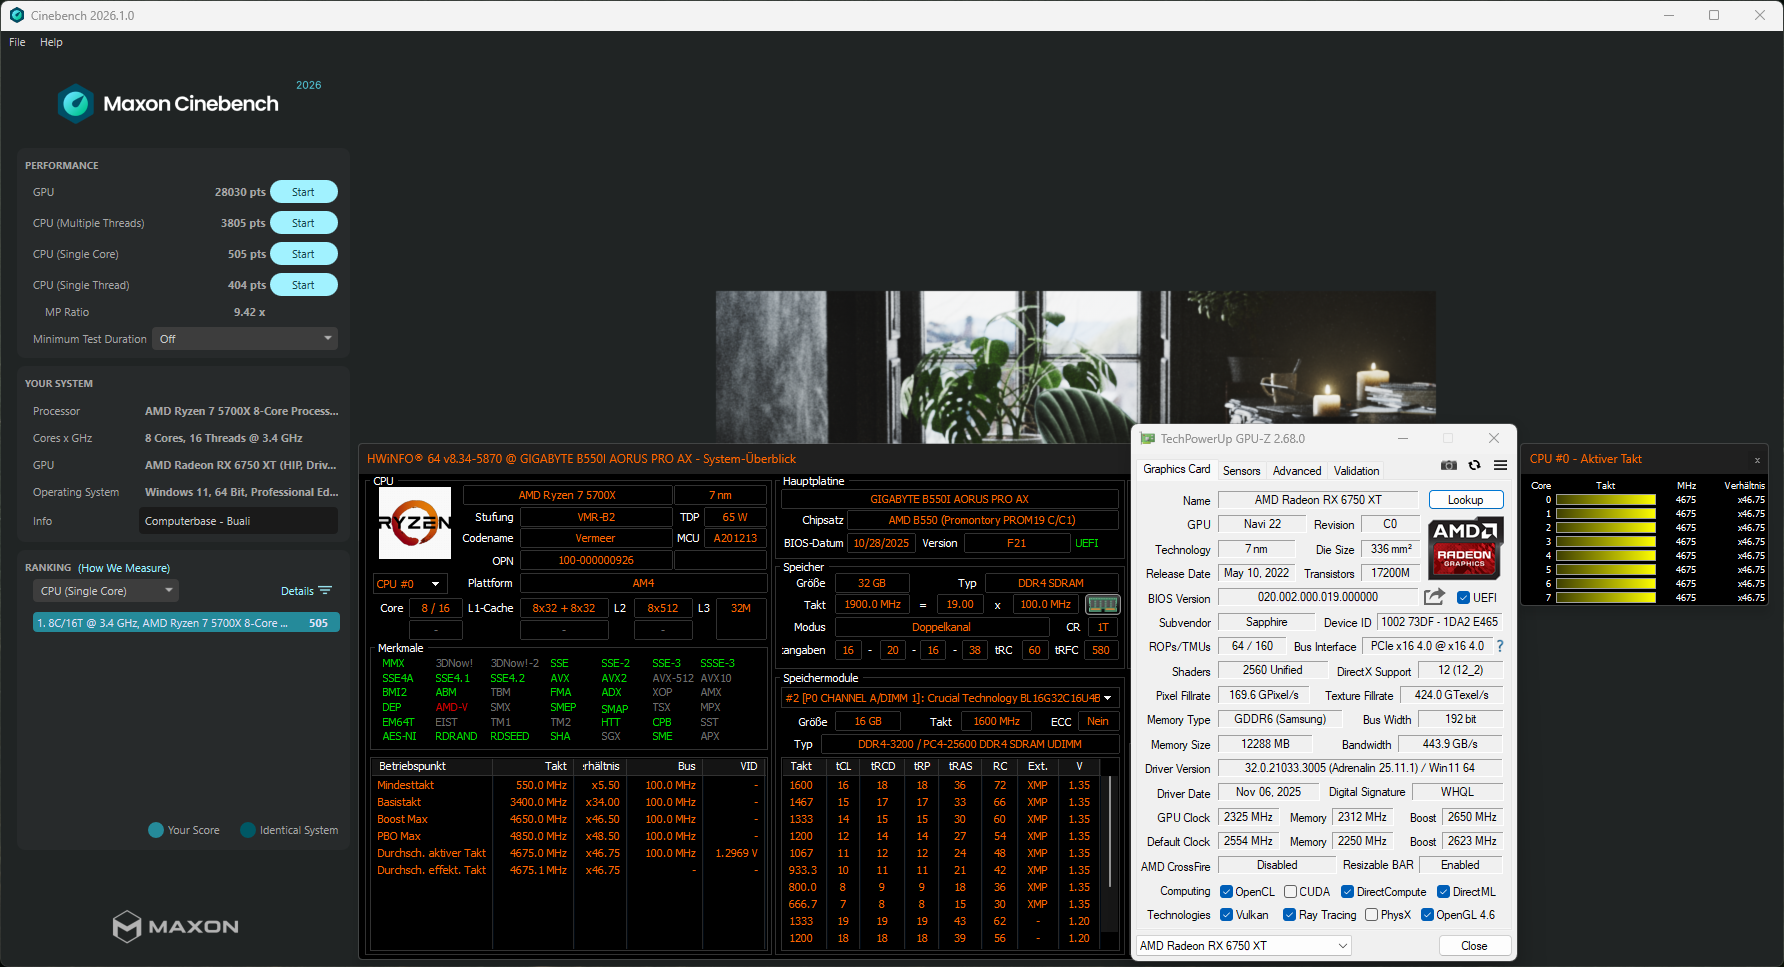This screenshot has height=967, width=1784.
Task: Click the Info field Computerbase - Buali
Action: pos(238,521)
